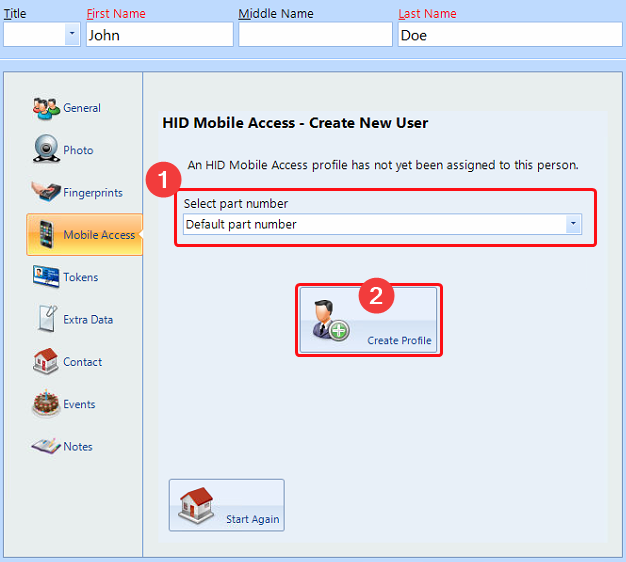Screen dimensions: 626x562
Task: Click the 'Select part number' label
Action: point(236,204)
